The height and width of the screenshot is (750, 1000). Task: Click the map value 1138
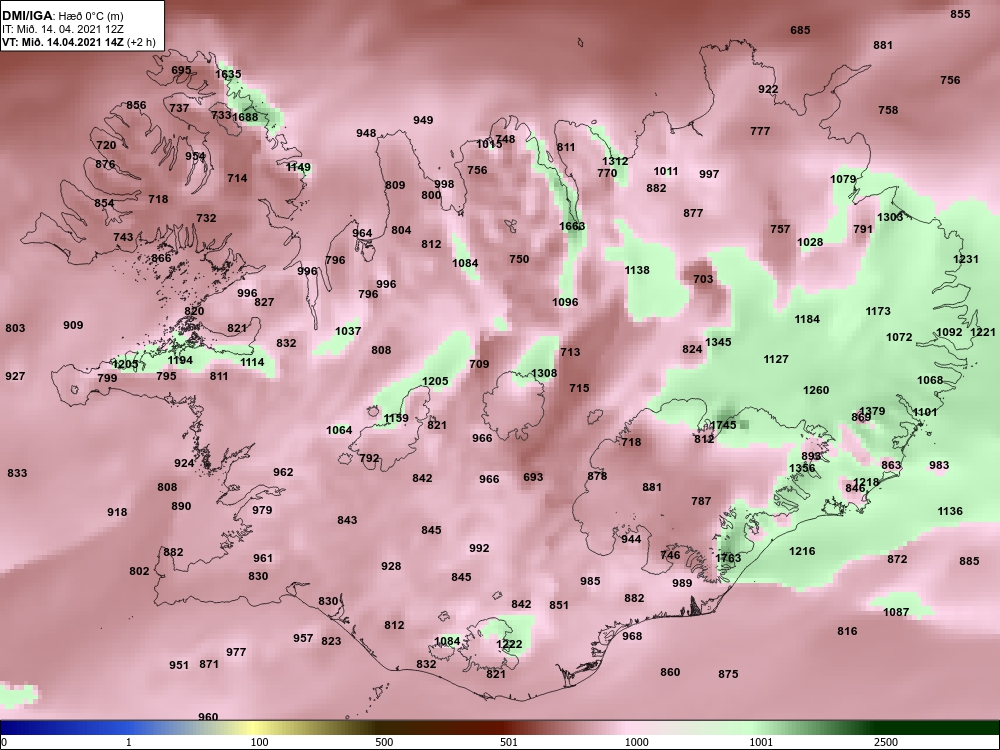(636, 270)
